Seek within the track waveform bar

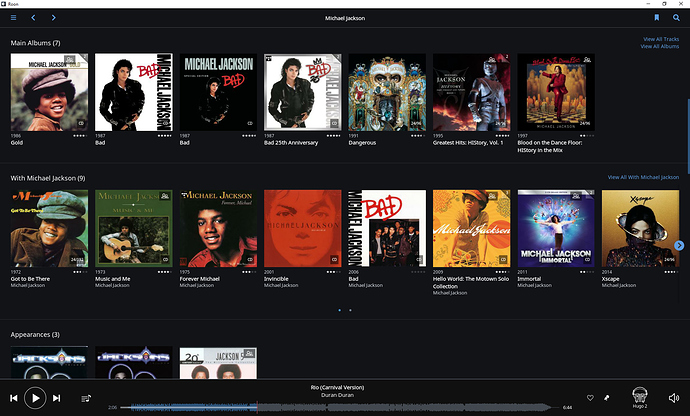340,407
